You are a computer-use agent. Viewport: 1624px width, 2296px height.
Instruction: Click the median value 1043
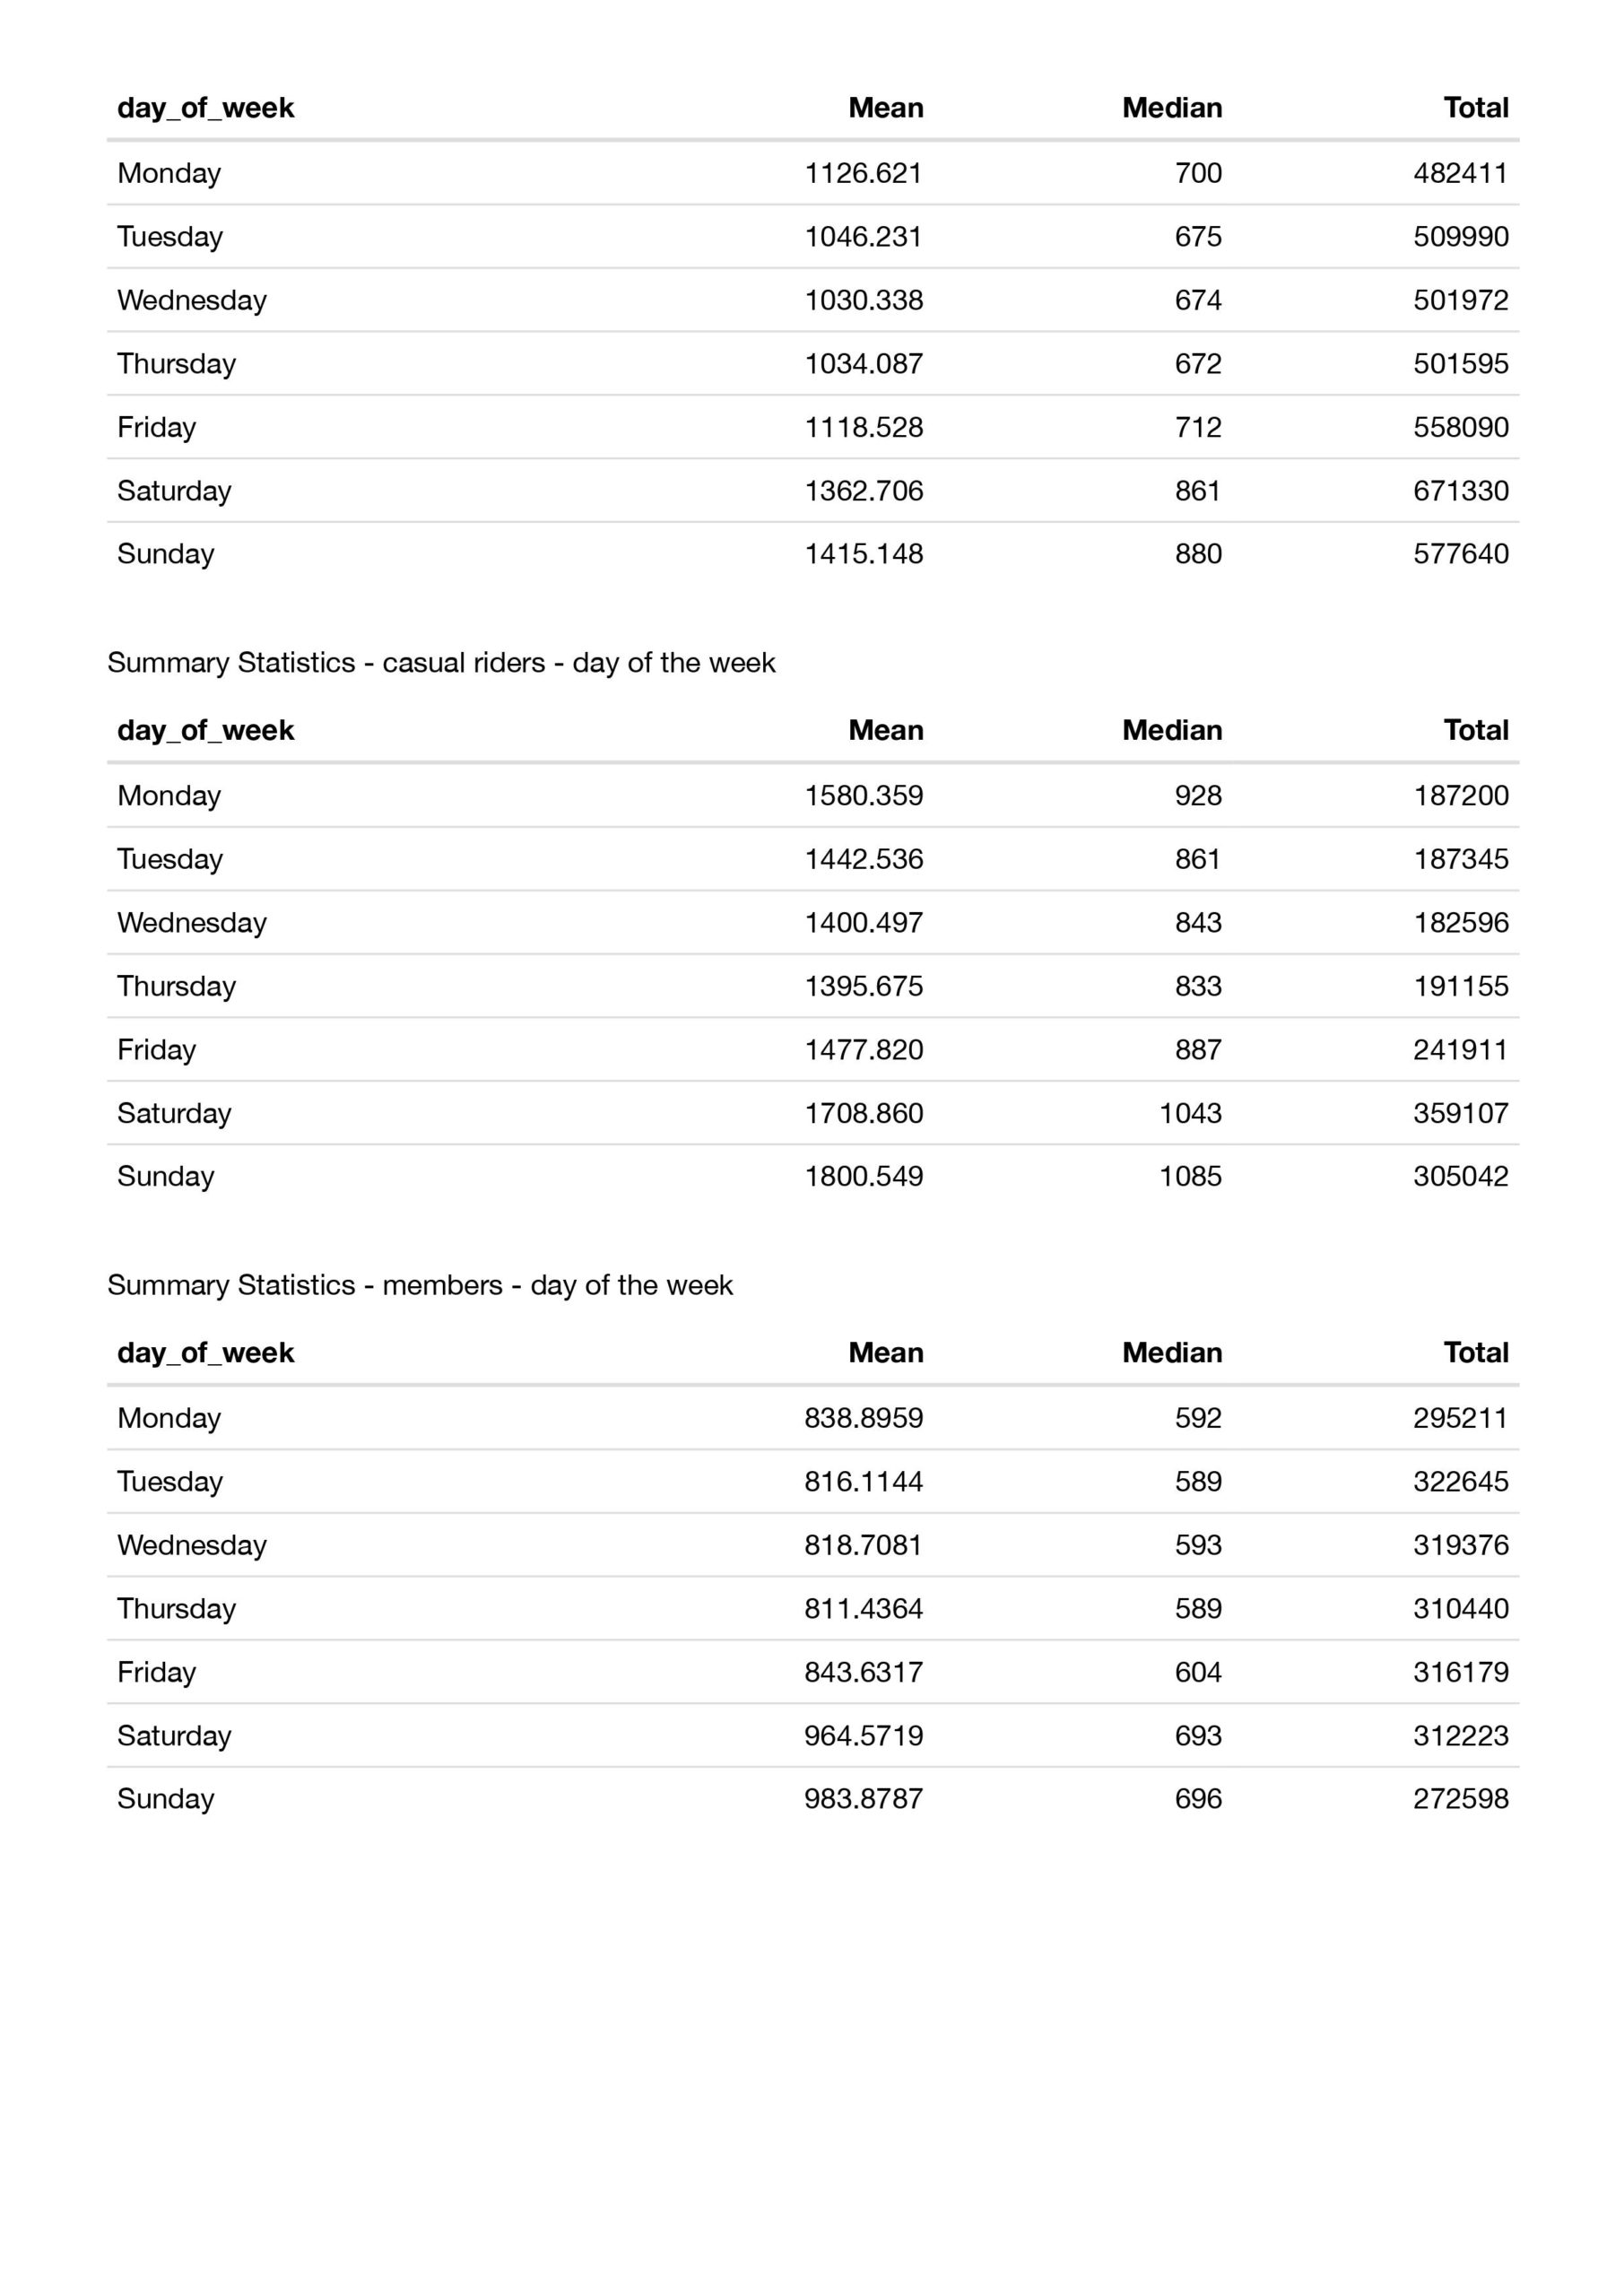(x=1190, y=1113)
